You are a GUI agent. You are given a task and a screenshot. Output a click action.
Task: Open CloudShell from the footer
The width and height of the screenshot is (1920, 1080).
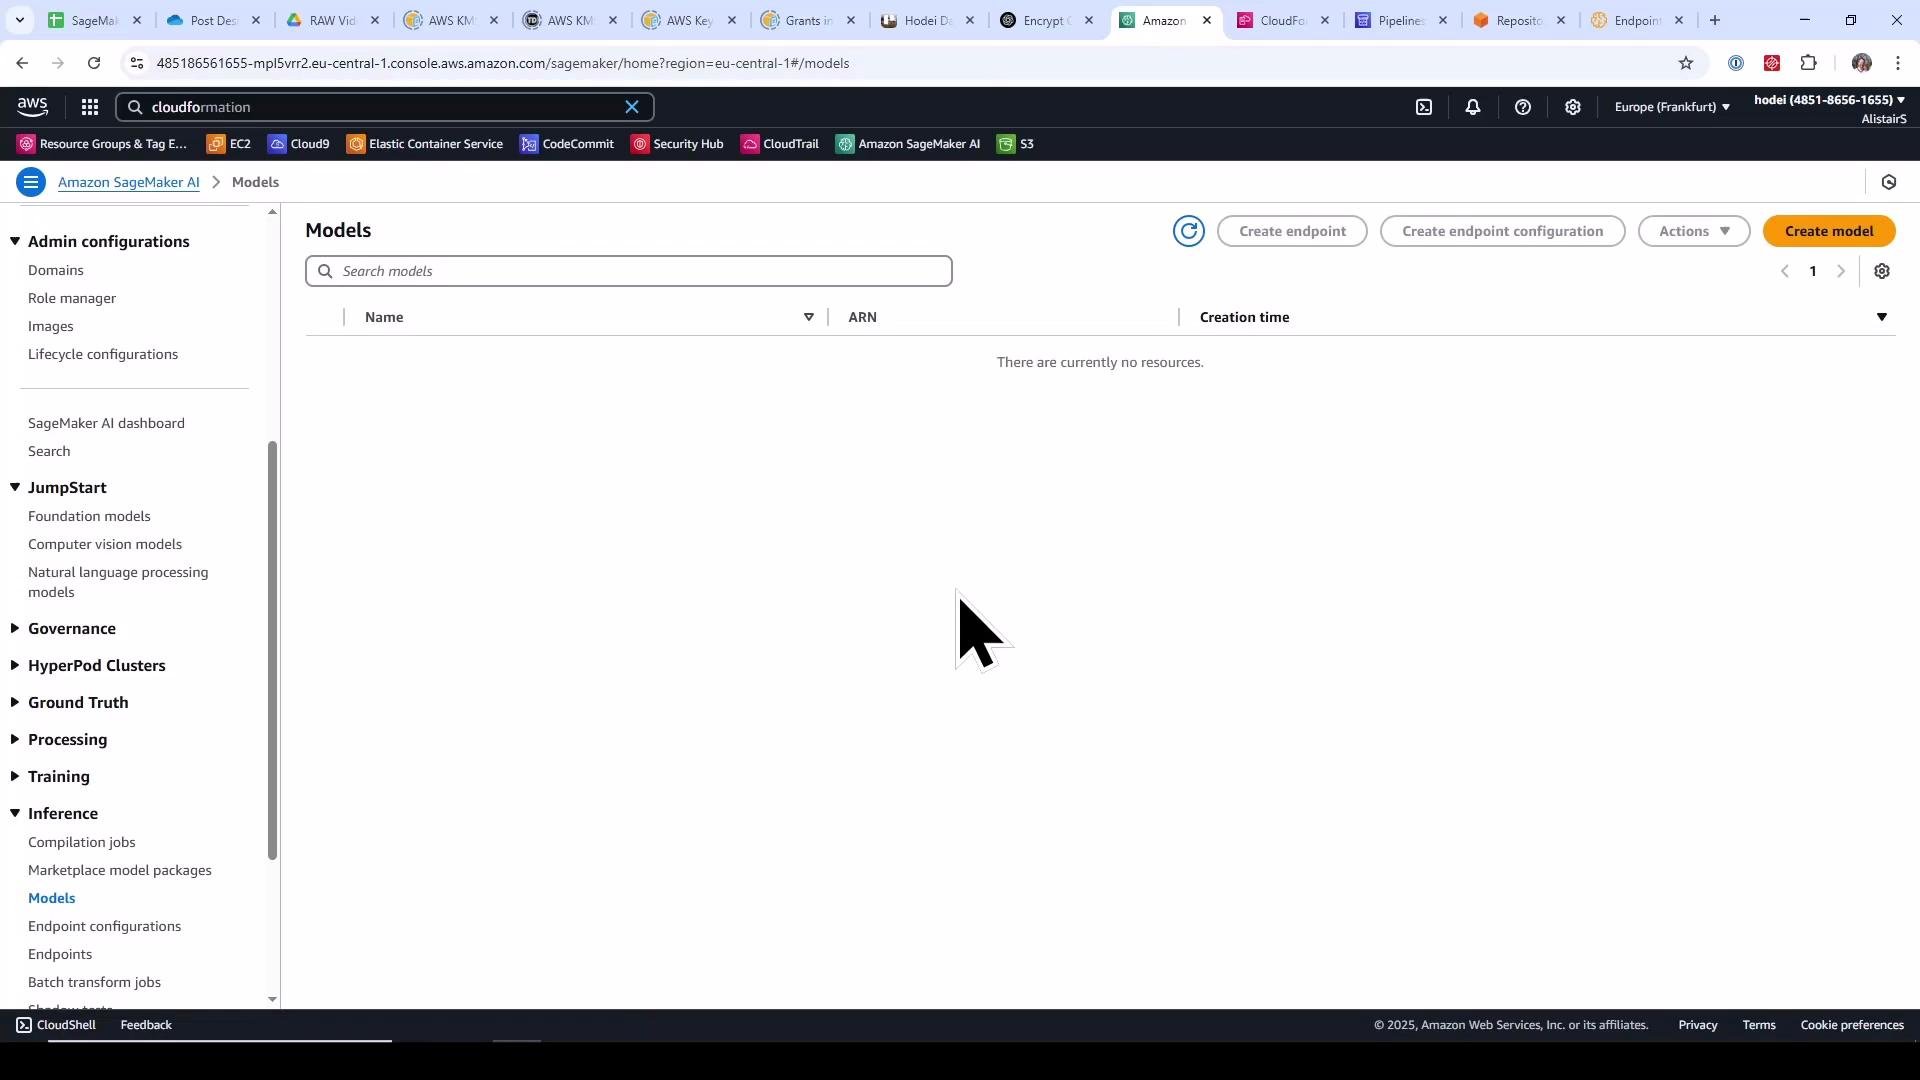tap(57, 1025)
